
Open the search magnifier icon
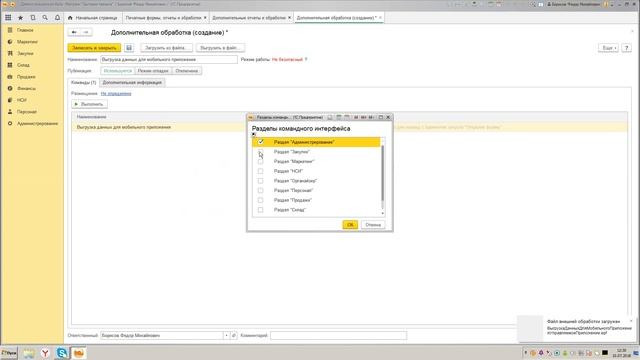[x=45, y=18]
